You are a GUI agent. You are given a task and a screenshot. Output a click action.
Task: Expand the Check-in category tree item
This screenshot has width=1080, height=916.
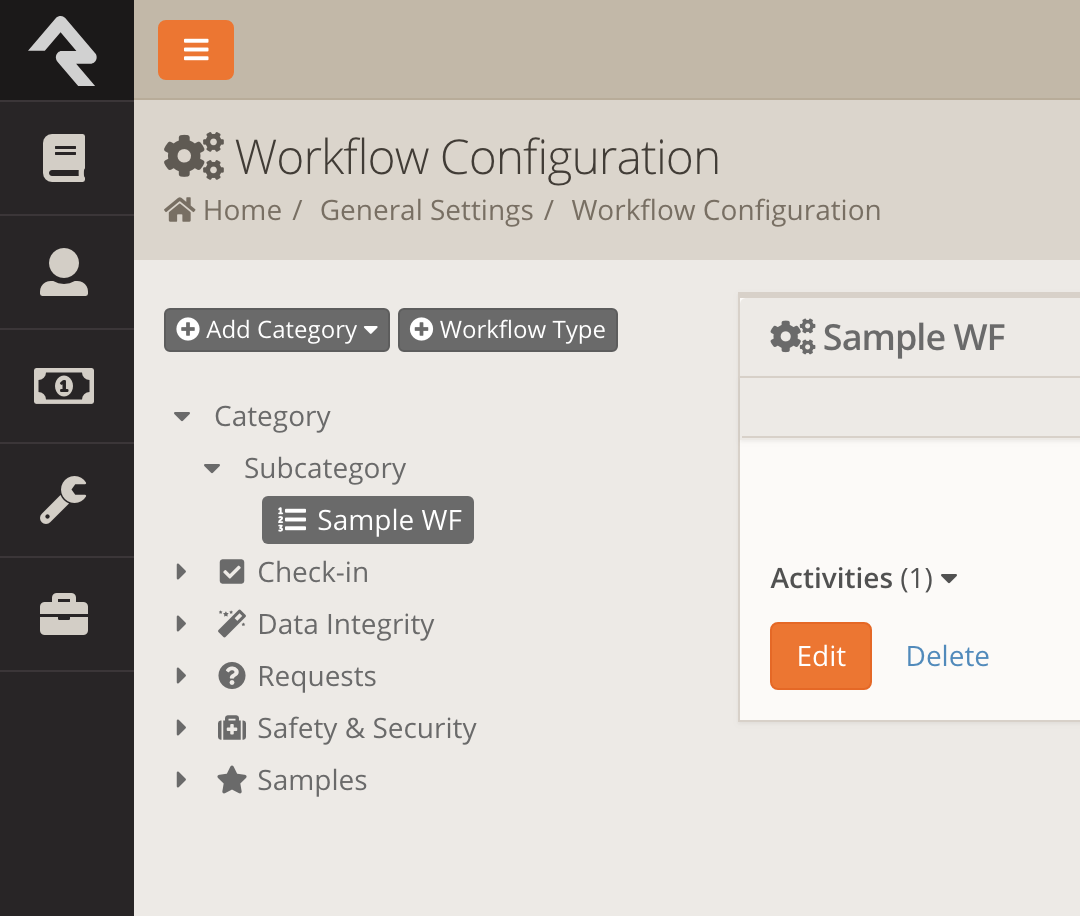[182, 571]
